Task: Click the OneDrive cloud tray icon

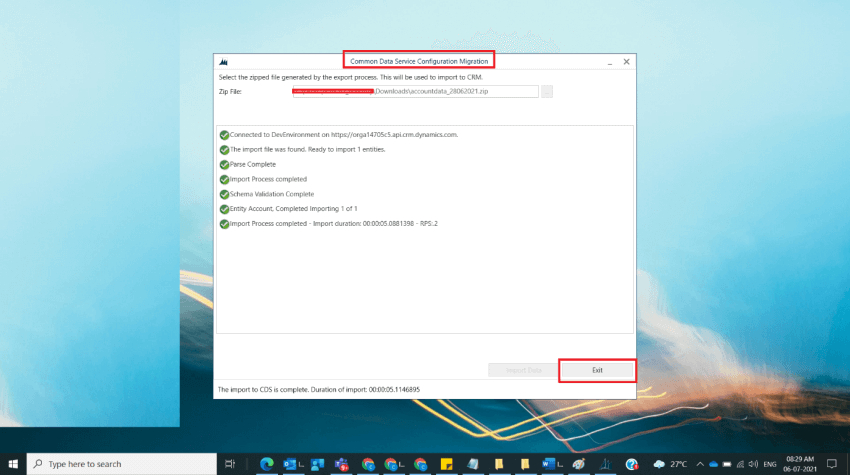Action: (713, 464)
